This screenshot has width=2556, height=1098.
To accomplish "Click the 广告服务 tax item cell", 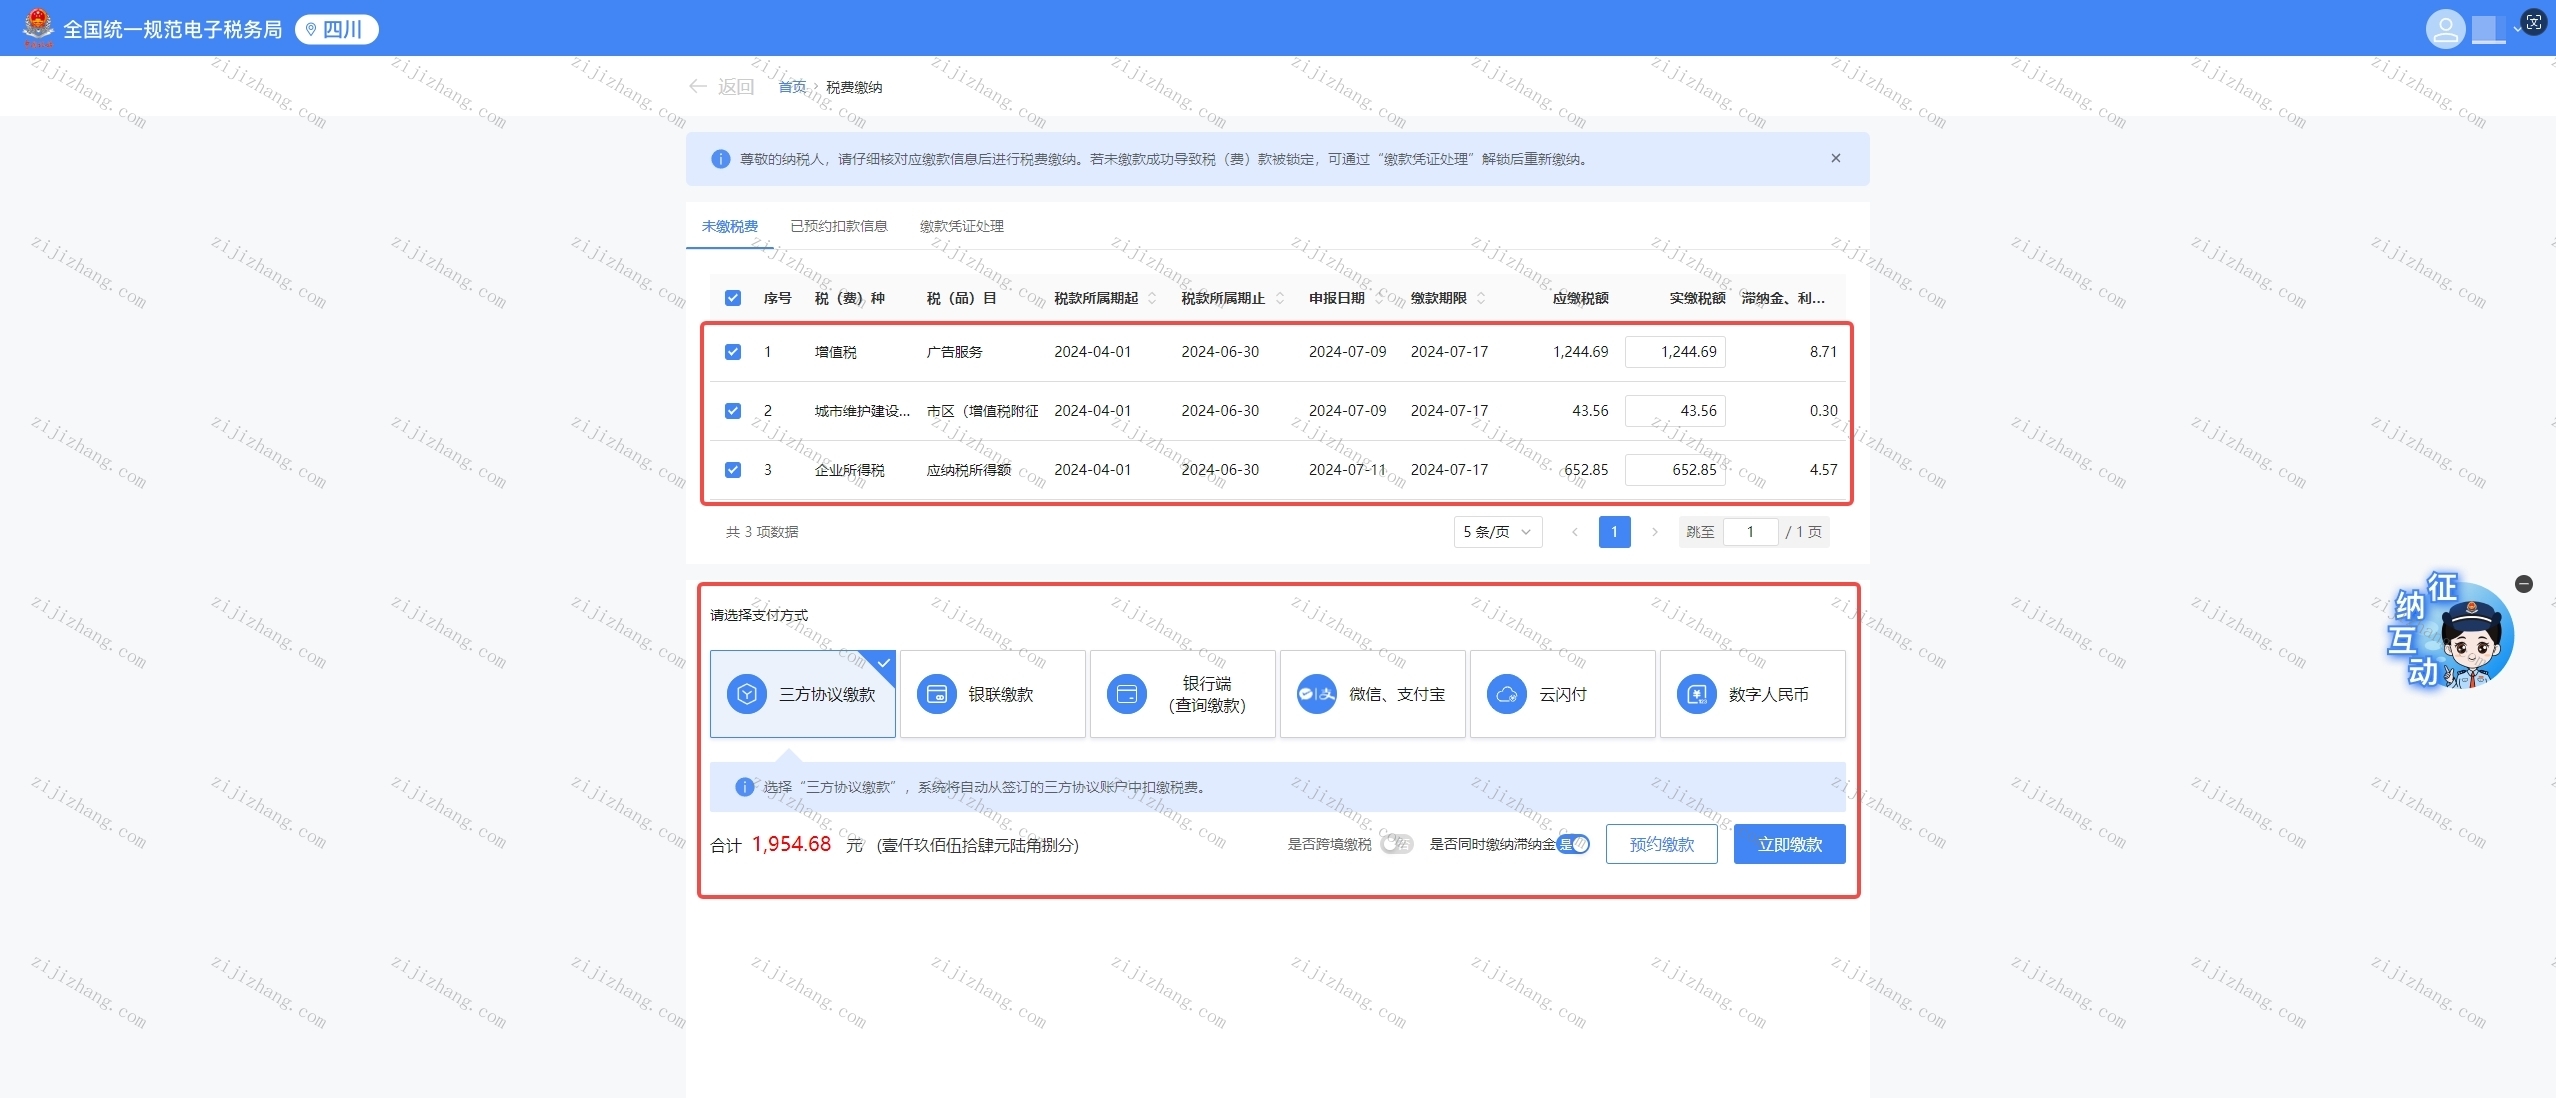I will (954, 352).
